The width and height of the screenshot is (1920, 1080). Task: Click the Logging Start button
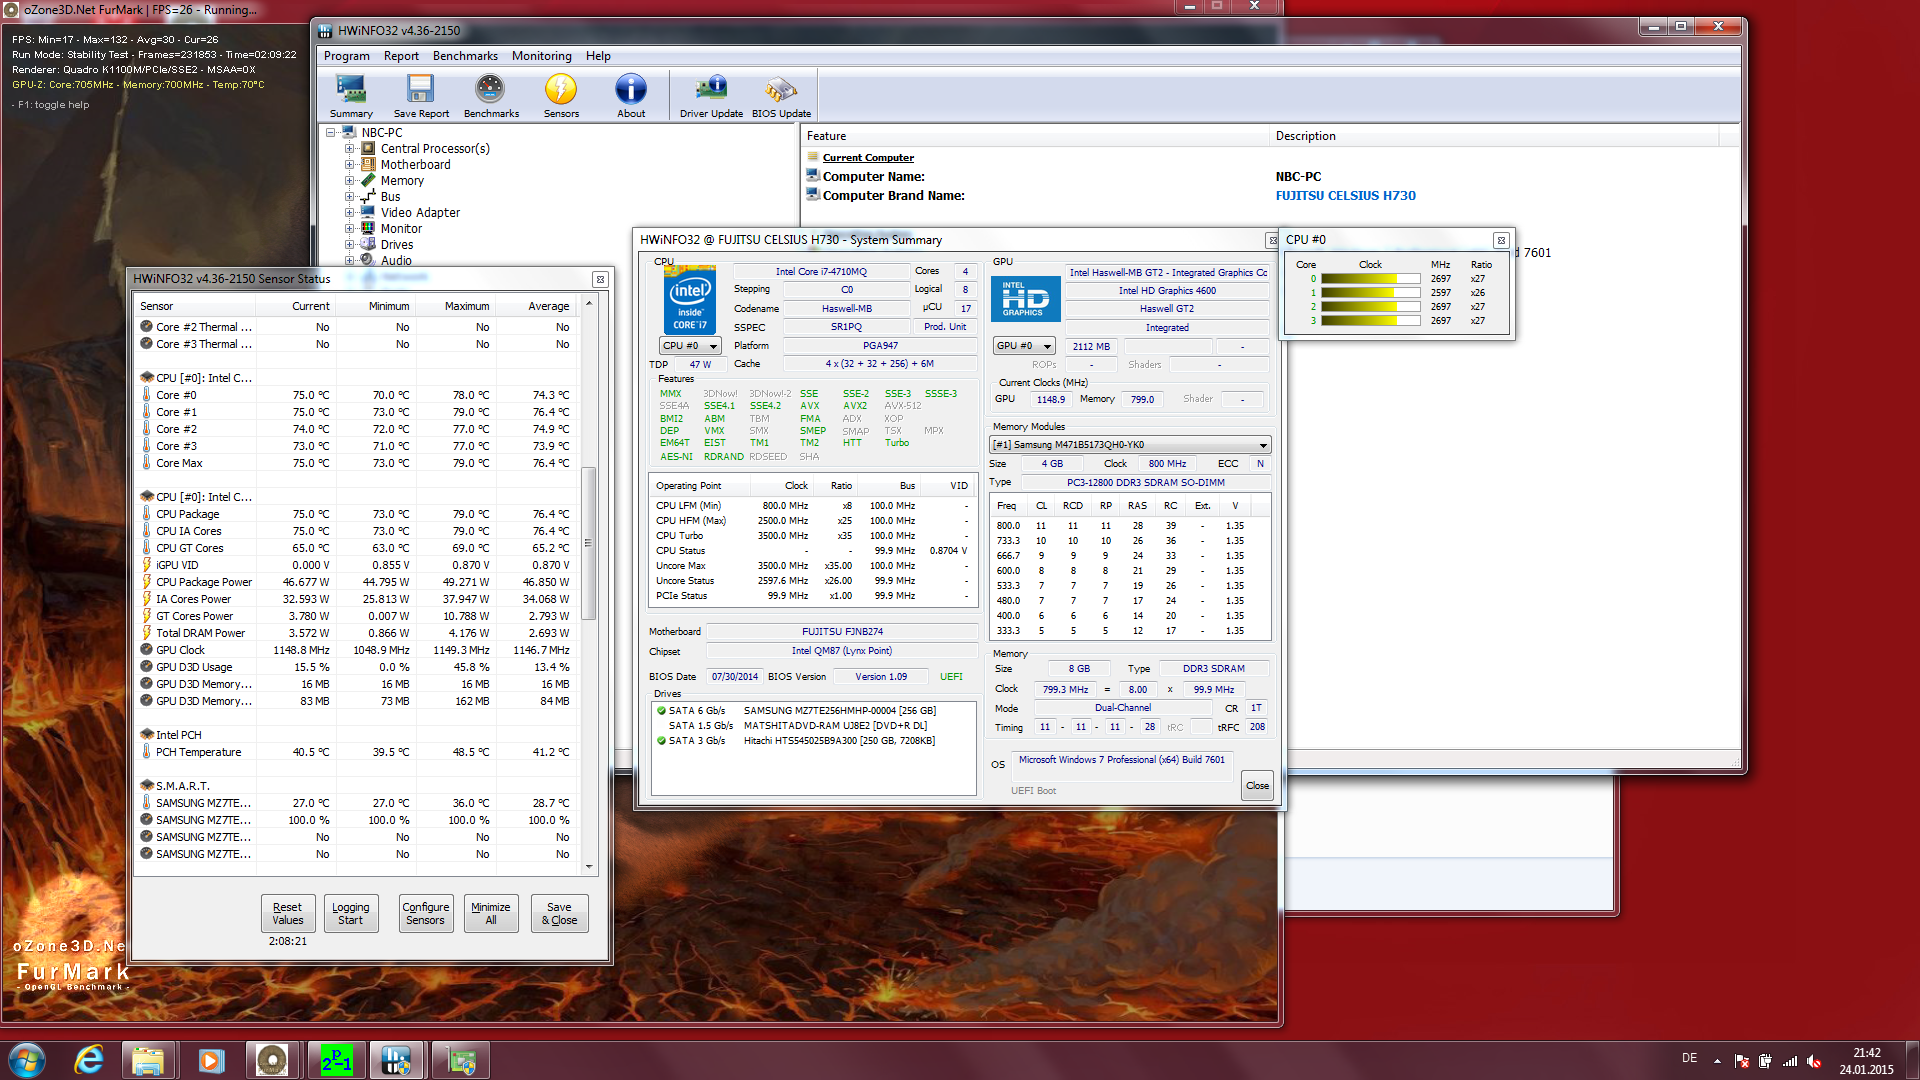tap(351, 913)
